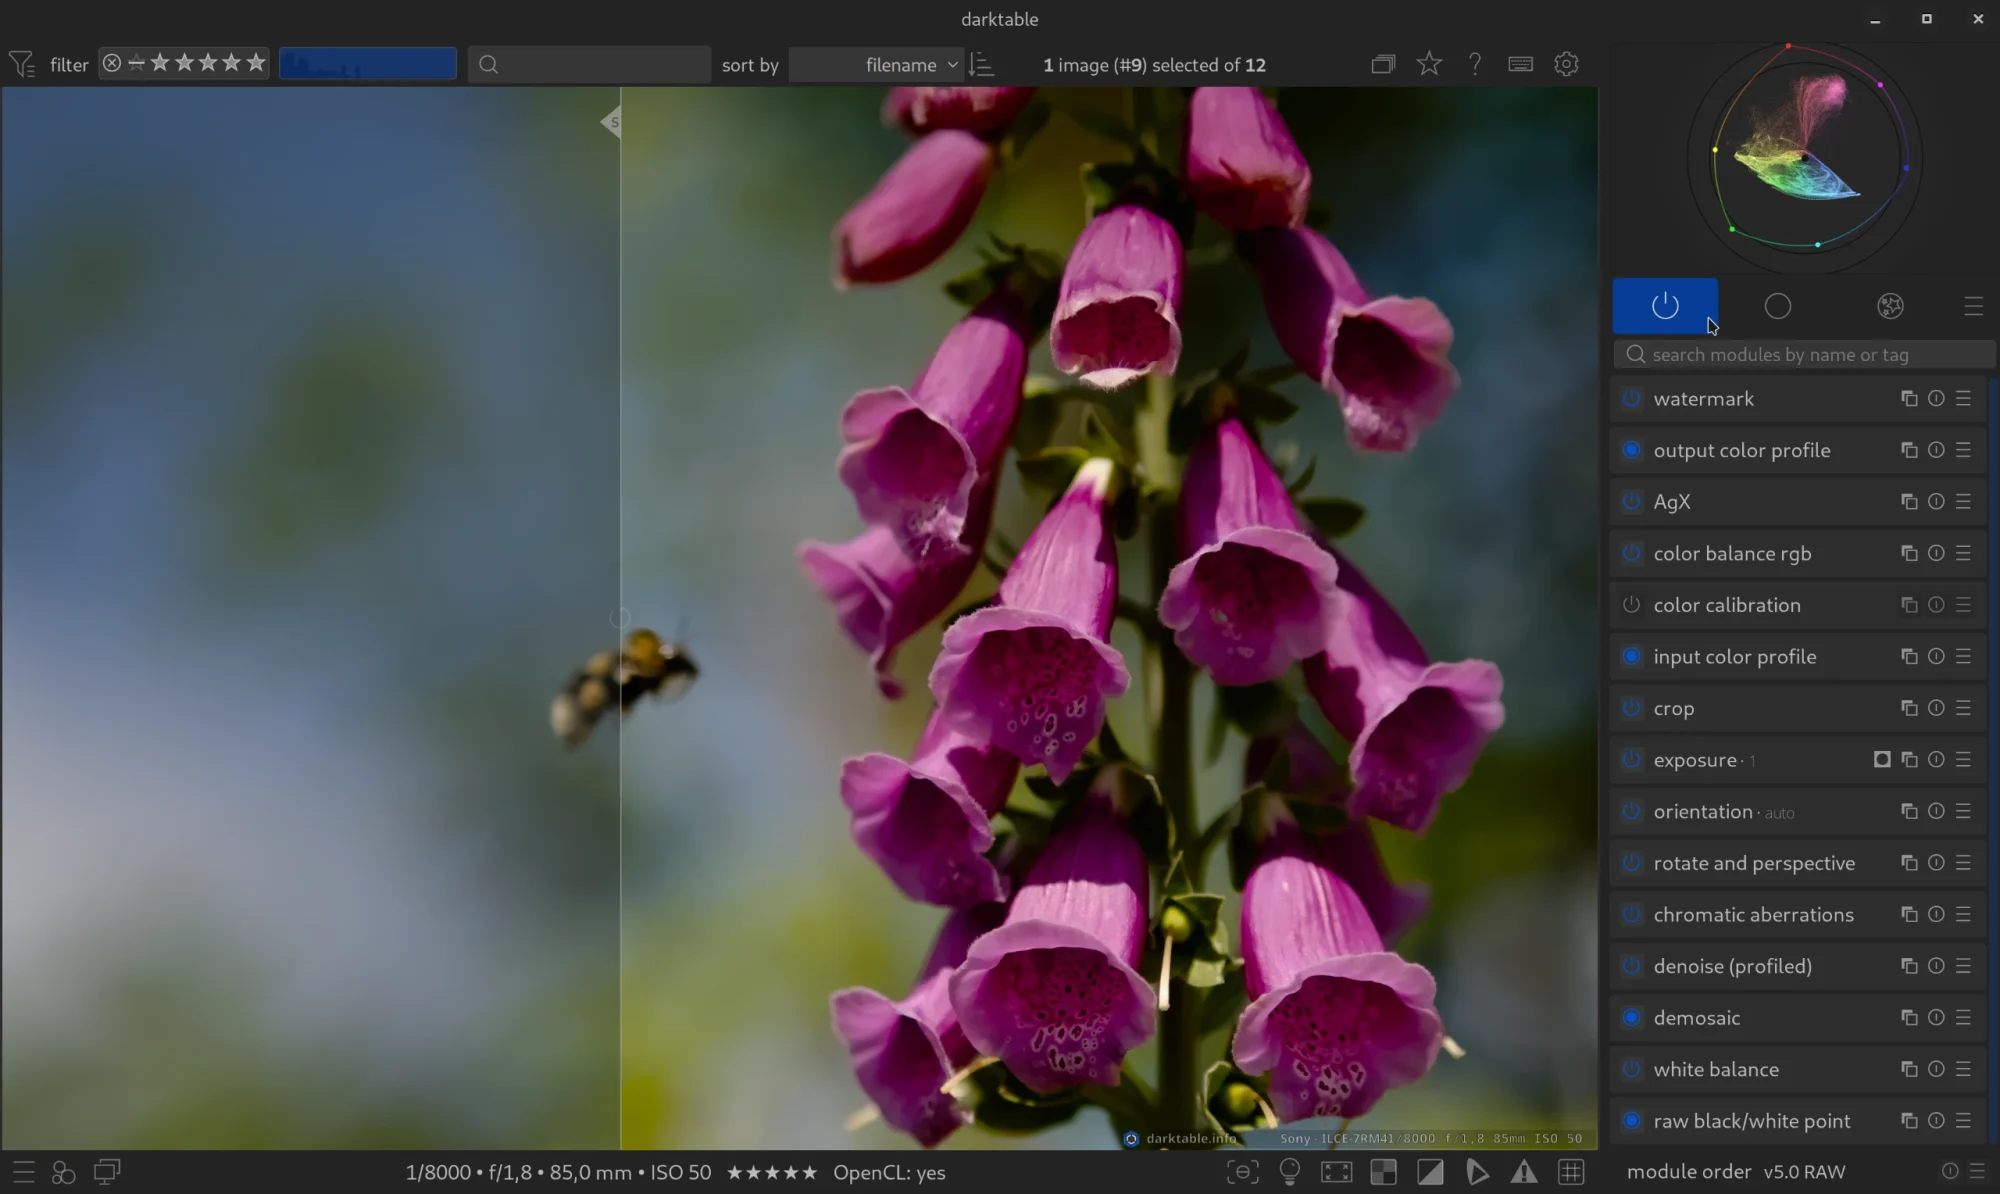Enable the color calibration module
The image size is (2000, 1194).
(x=1631, y=605)
